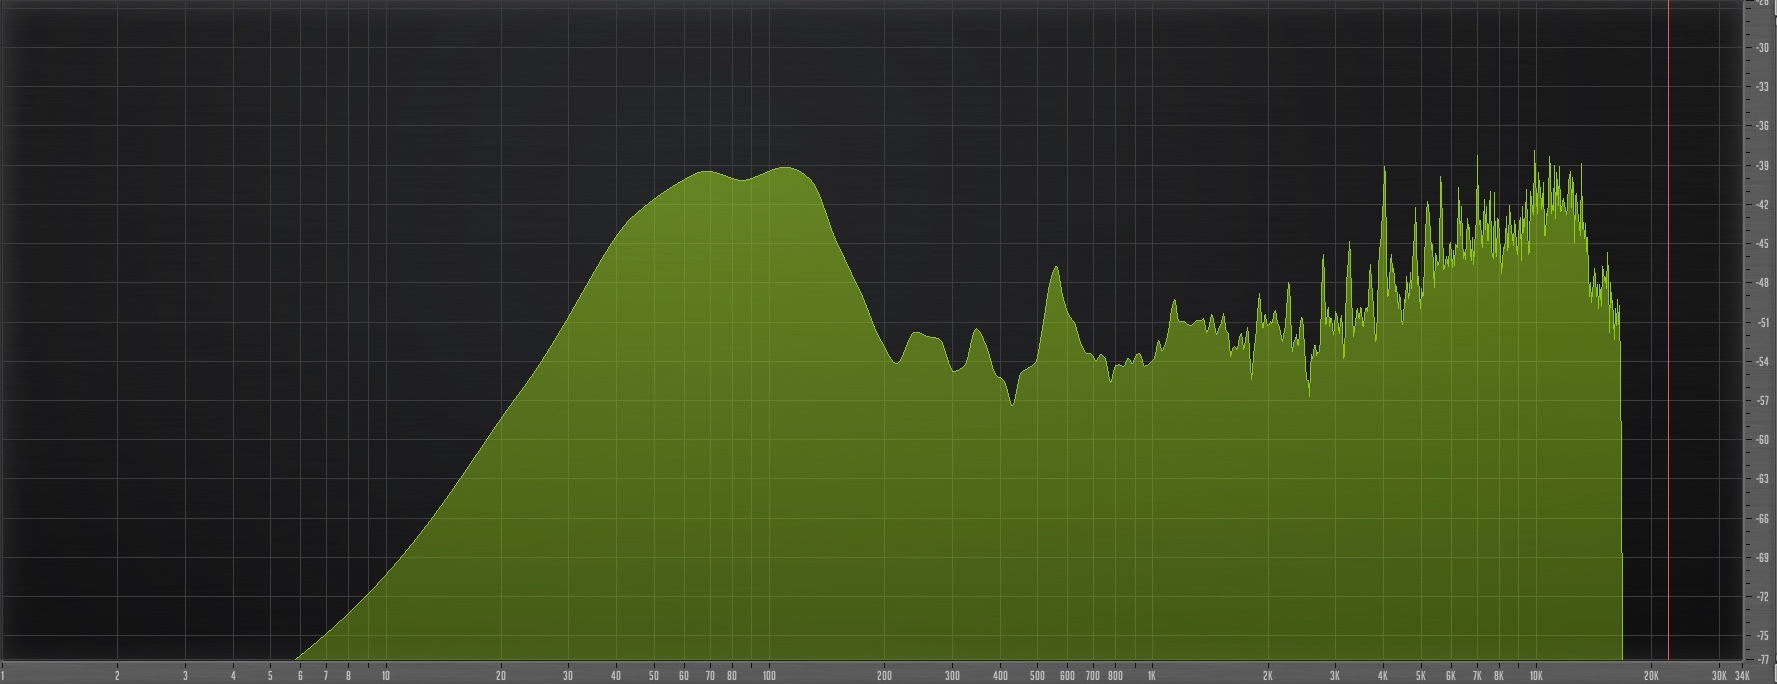
Task: Click the -77 dB bottom scale label
Action: pos(1761,658)
